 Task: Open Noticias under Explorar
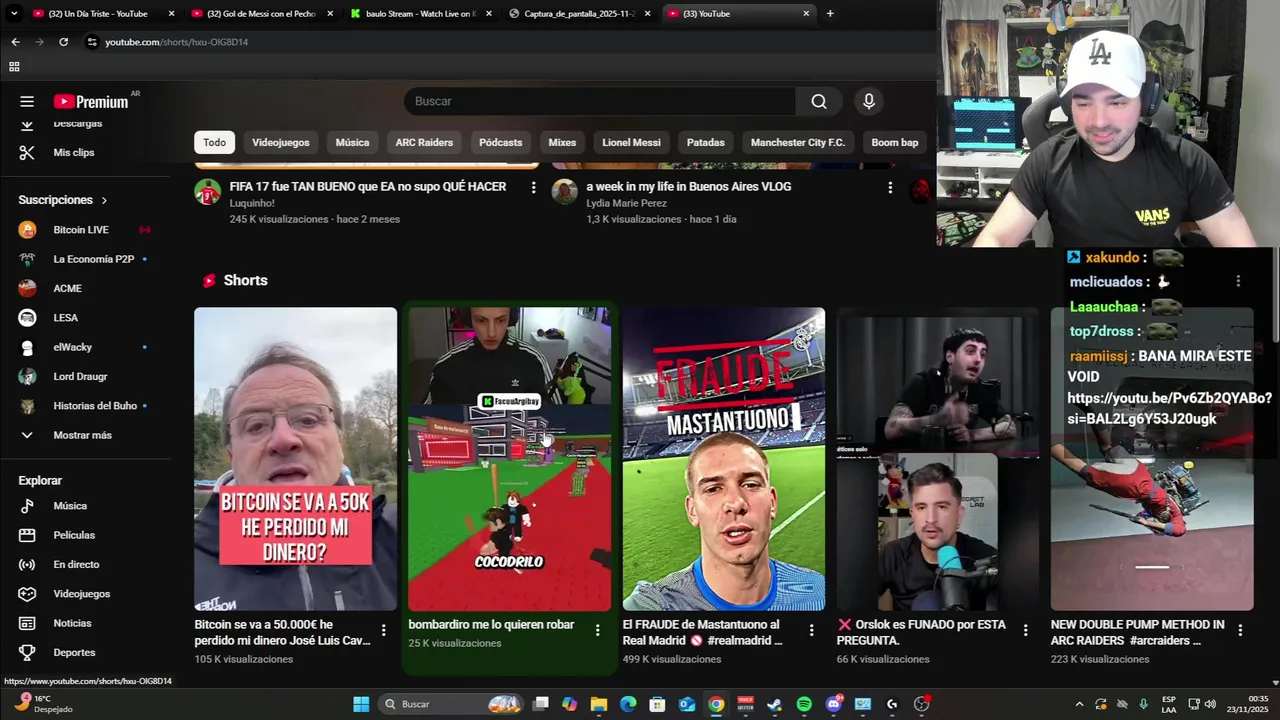click(72, 623)
